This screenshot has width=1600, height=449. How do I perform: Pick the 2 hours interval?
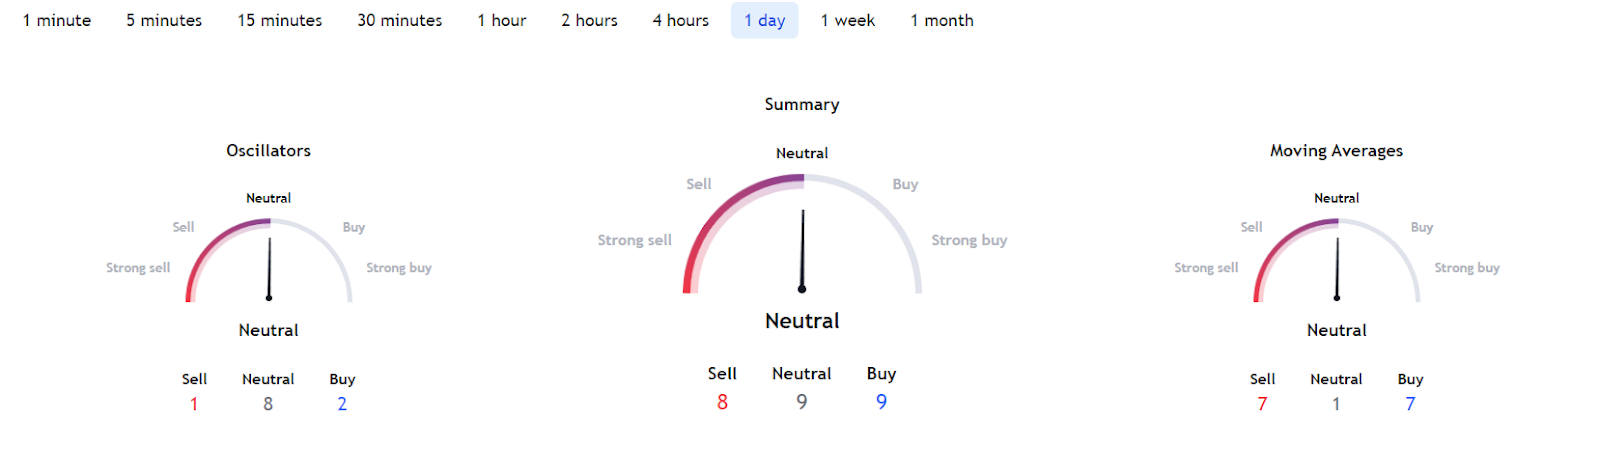pyautogui.click(x=589, y=20)
